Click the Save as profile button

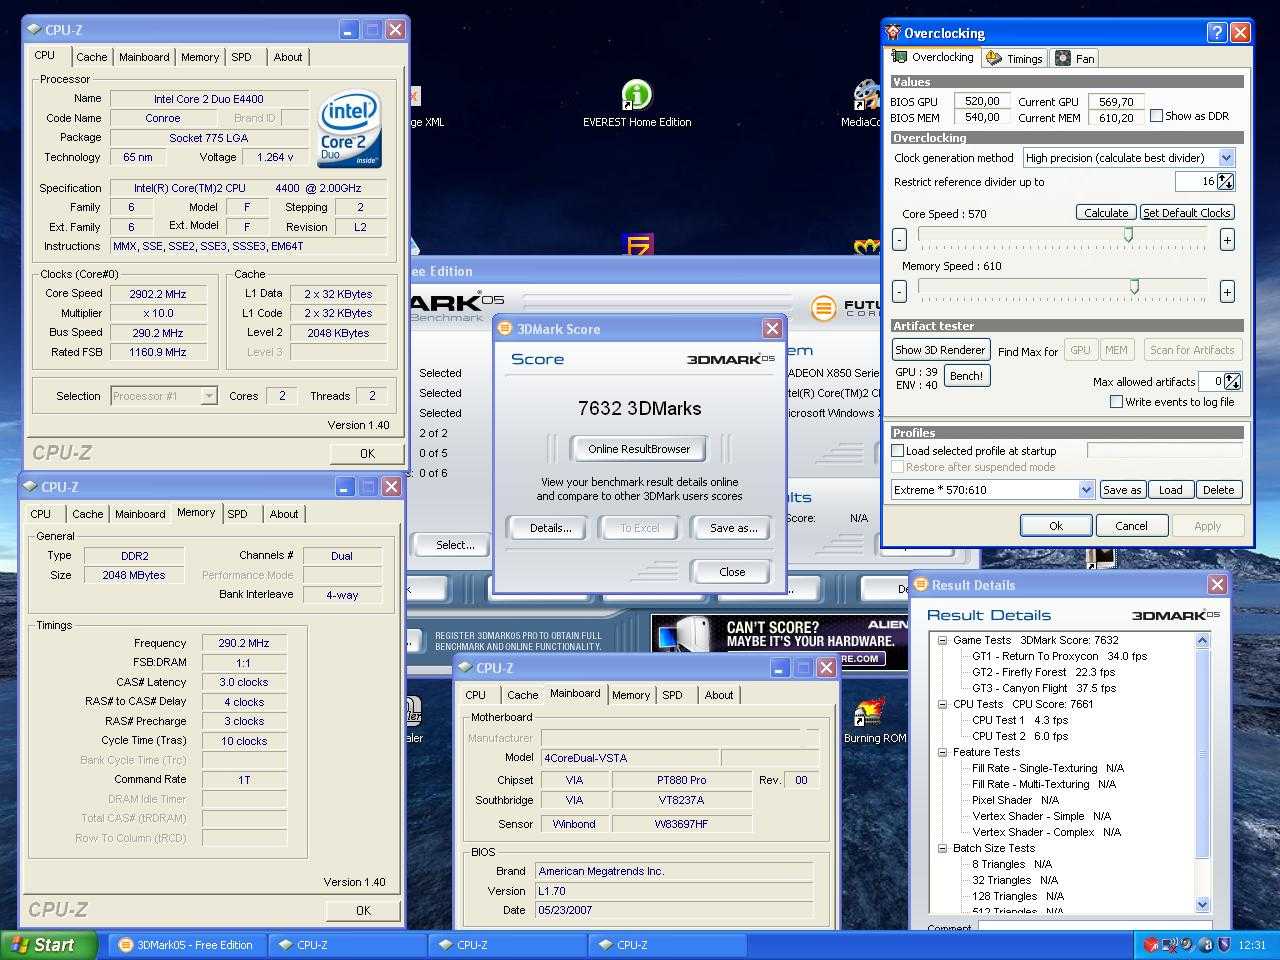(1121, 490)
